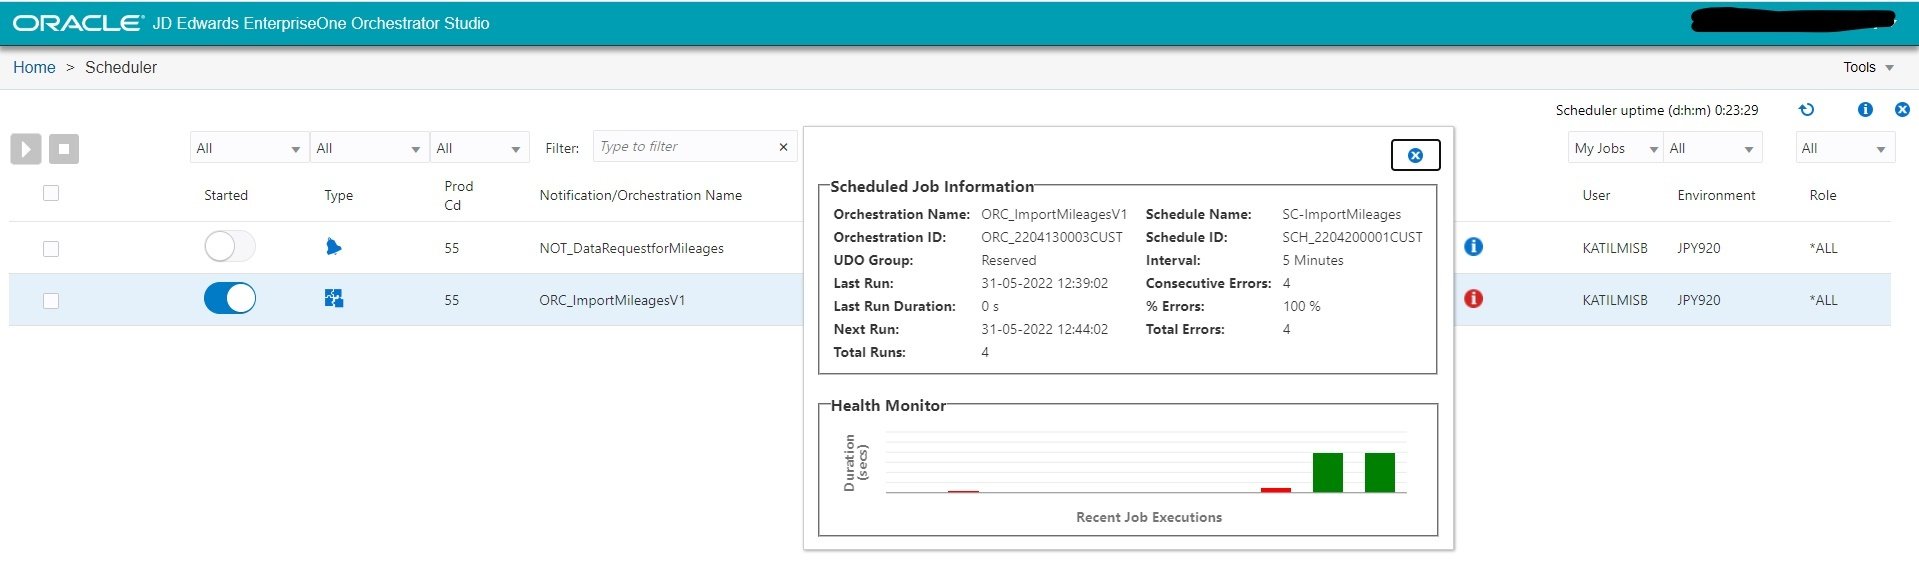The image size is (1919, 568).
Task: Select the NOT_DataRequestforMileages name cell
Action: coord(631,248)
